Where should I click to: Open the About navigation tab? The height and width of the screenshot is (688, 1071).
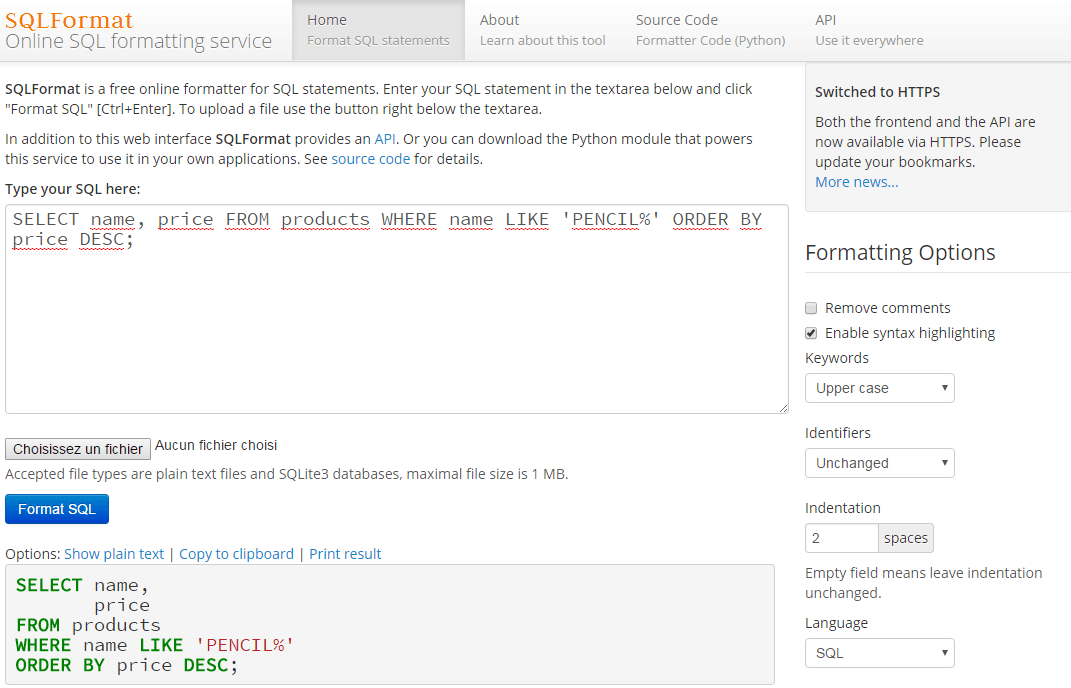click(542, 30)
